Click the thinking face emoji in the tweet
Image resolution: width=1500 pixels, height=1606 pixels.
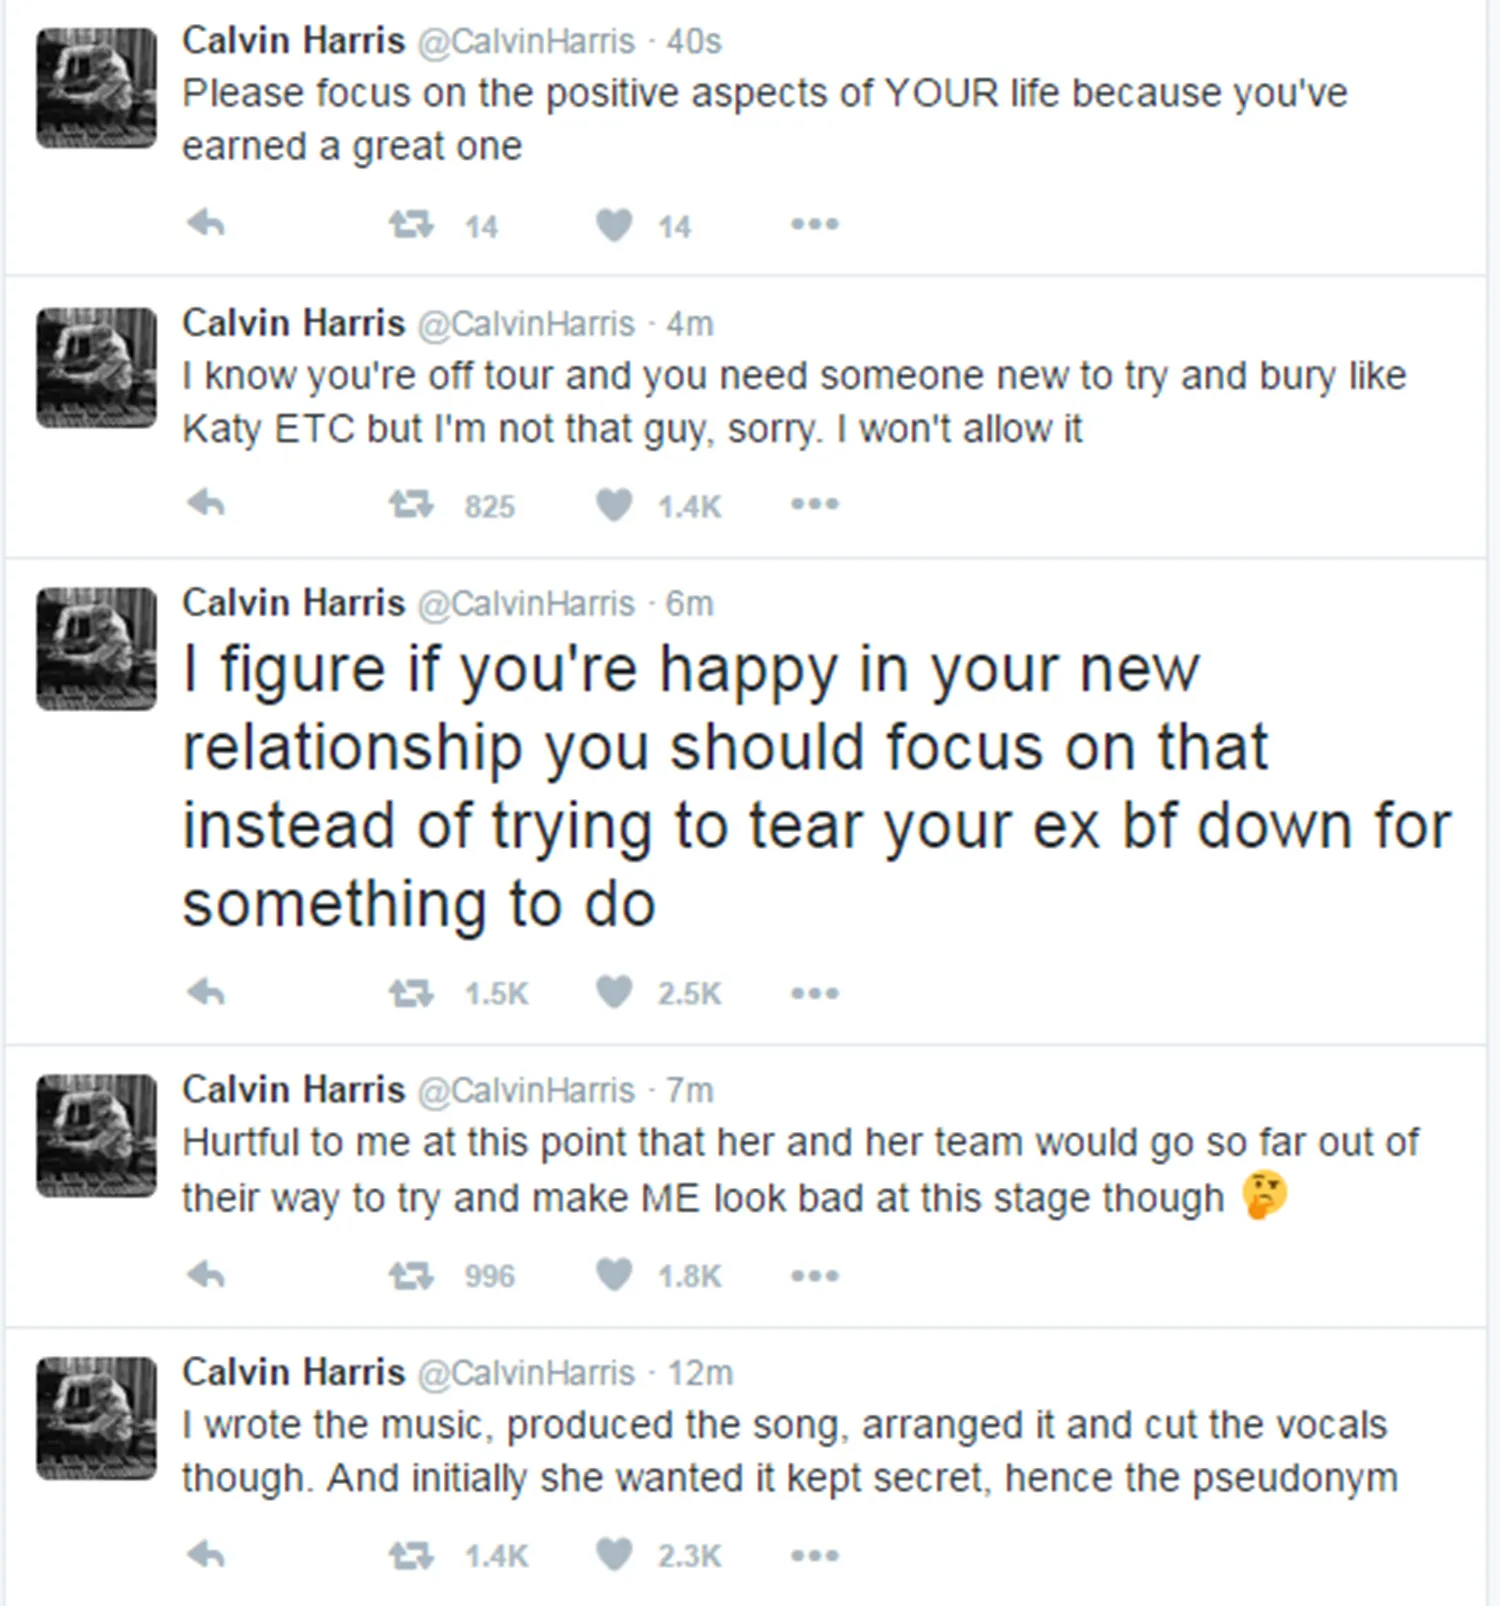1263,1196
